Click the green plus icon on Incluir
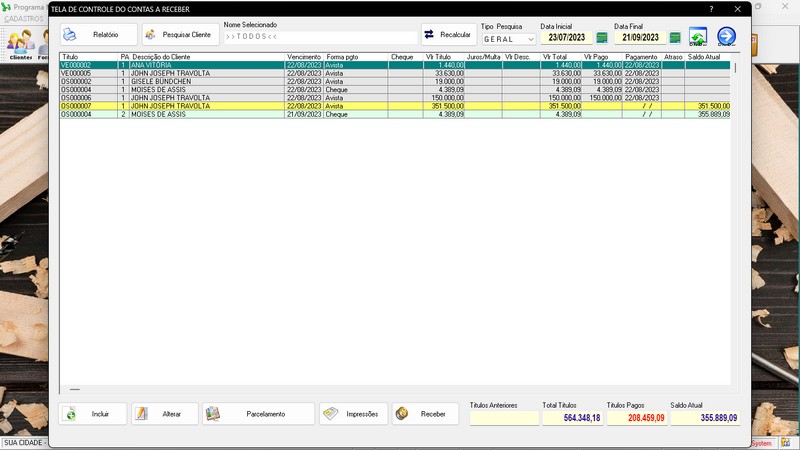 click(x=70, y=414)
